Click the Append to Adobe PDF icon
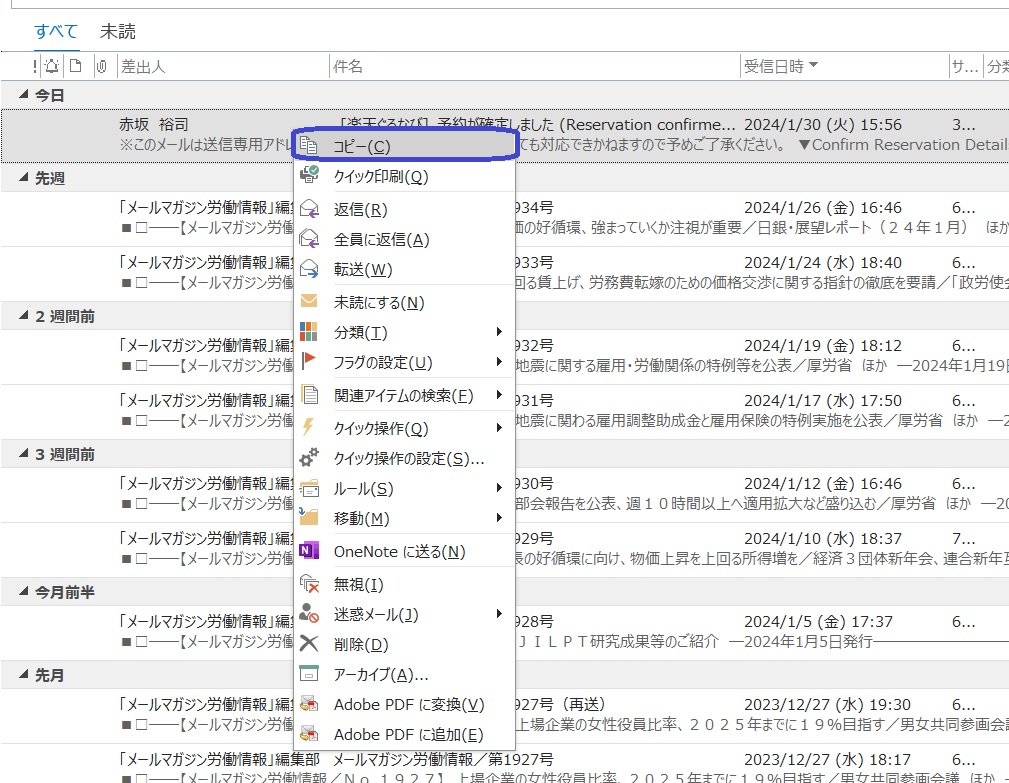1009x783 pixels. [310, 733]
